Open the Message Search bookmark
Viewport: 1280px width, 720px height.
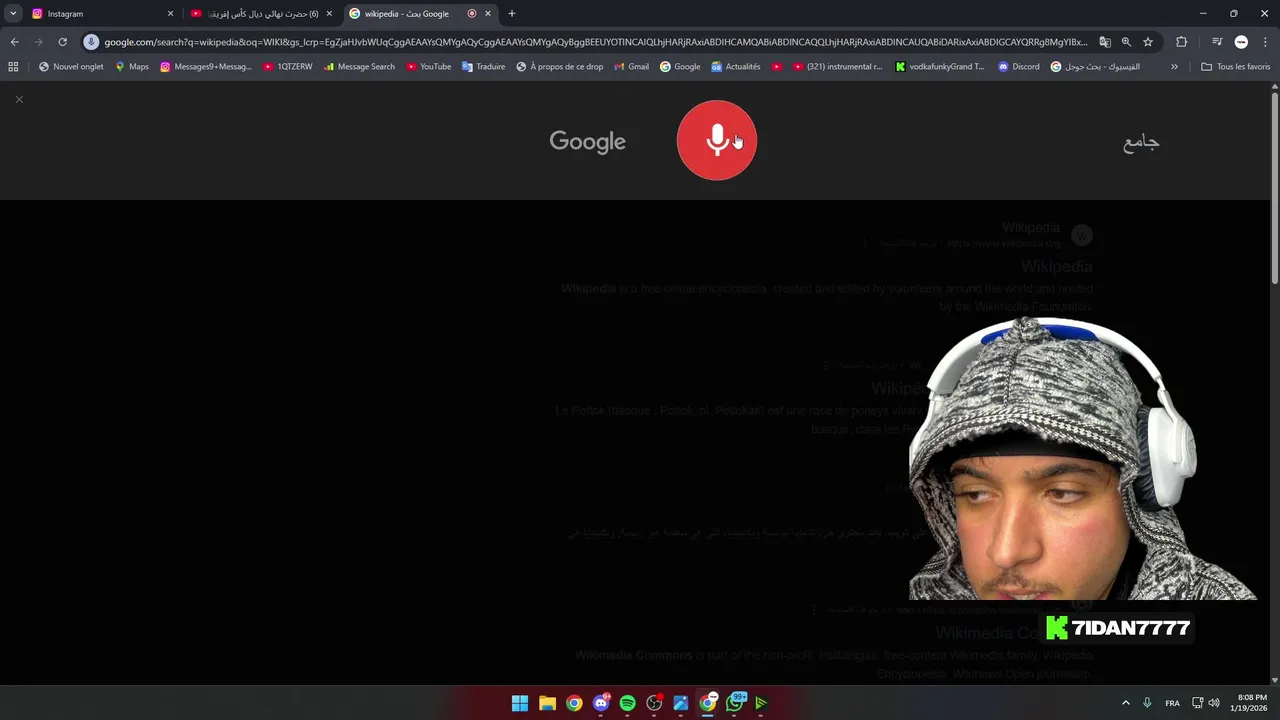click(x=359, y=67)
